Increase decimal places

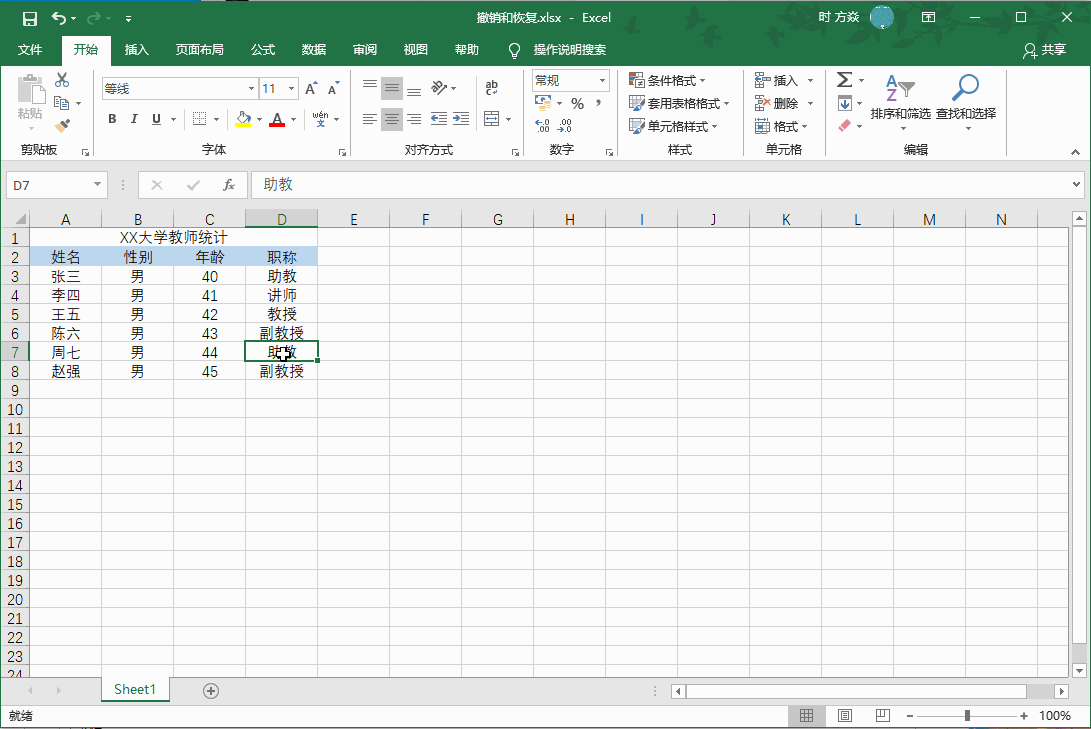(x=543, y=126)
